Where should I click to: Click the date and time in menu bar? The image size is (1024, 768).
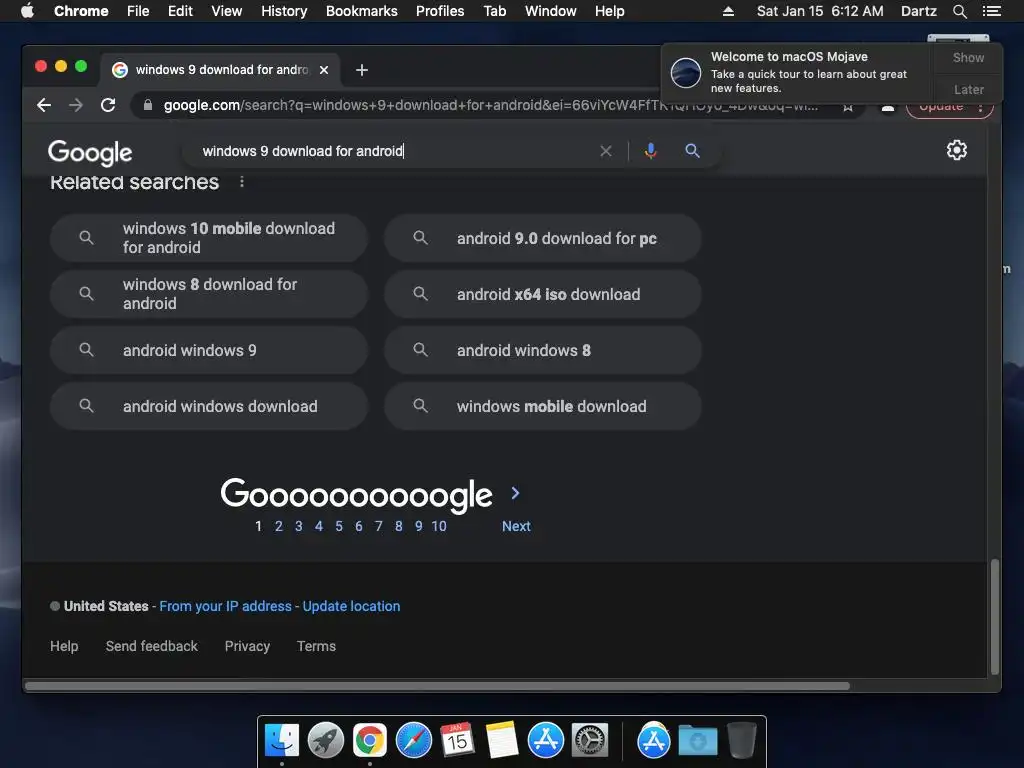(820, 11)
